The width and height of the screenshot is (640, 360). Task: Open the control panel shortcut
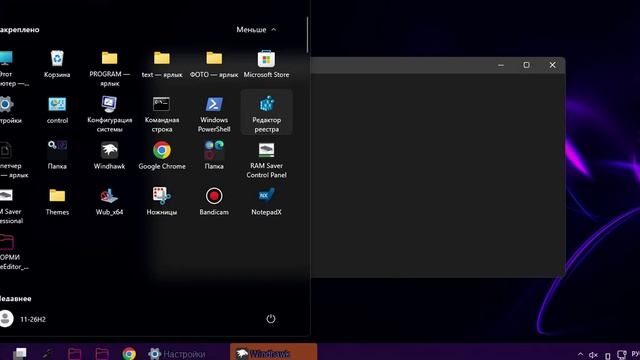click(57, 110)
